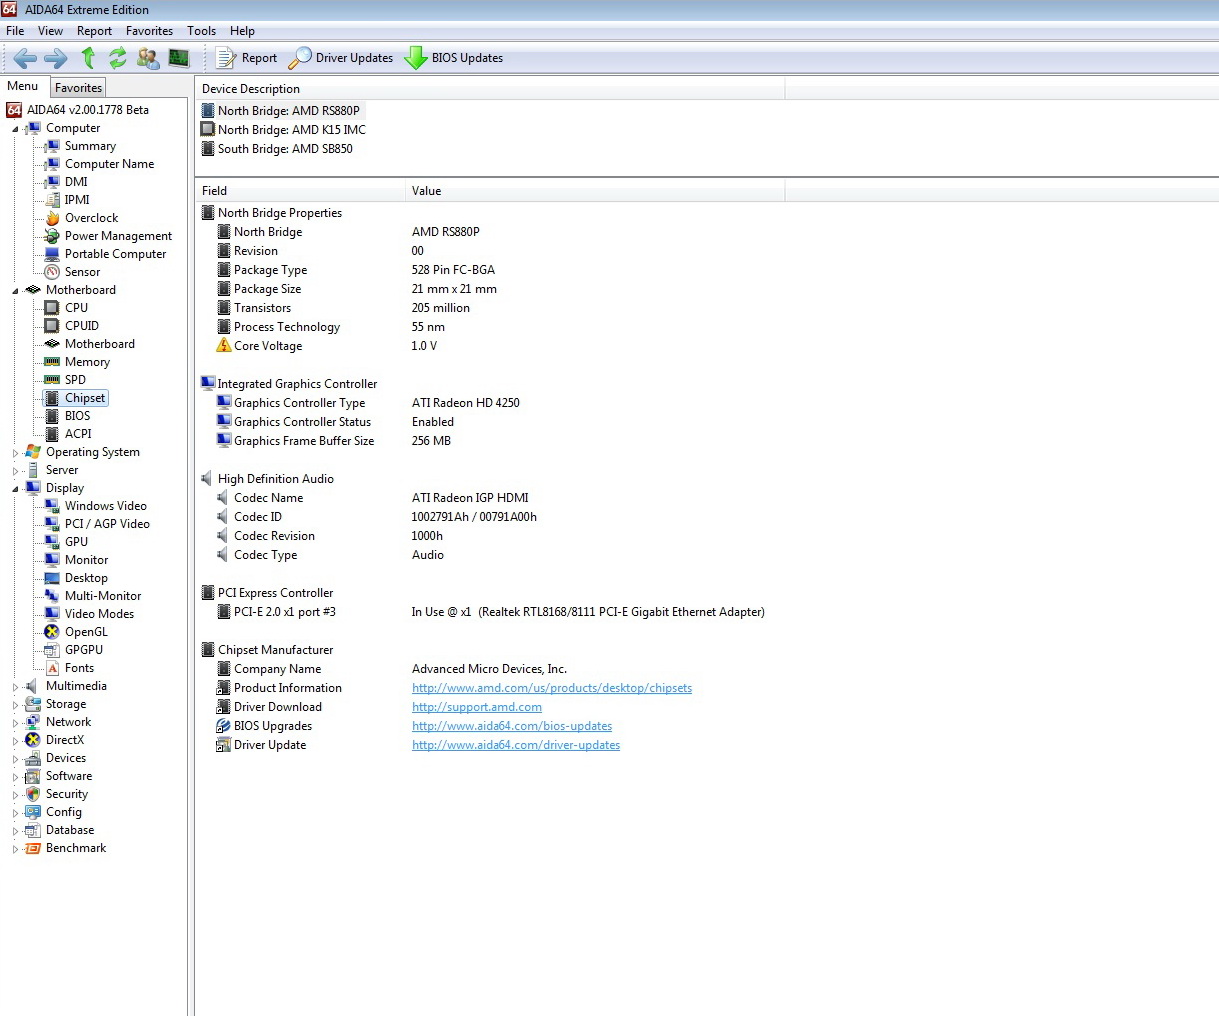Open the File menu
1219x1016 pixels.
15,31
